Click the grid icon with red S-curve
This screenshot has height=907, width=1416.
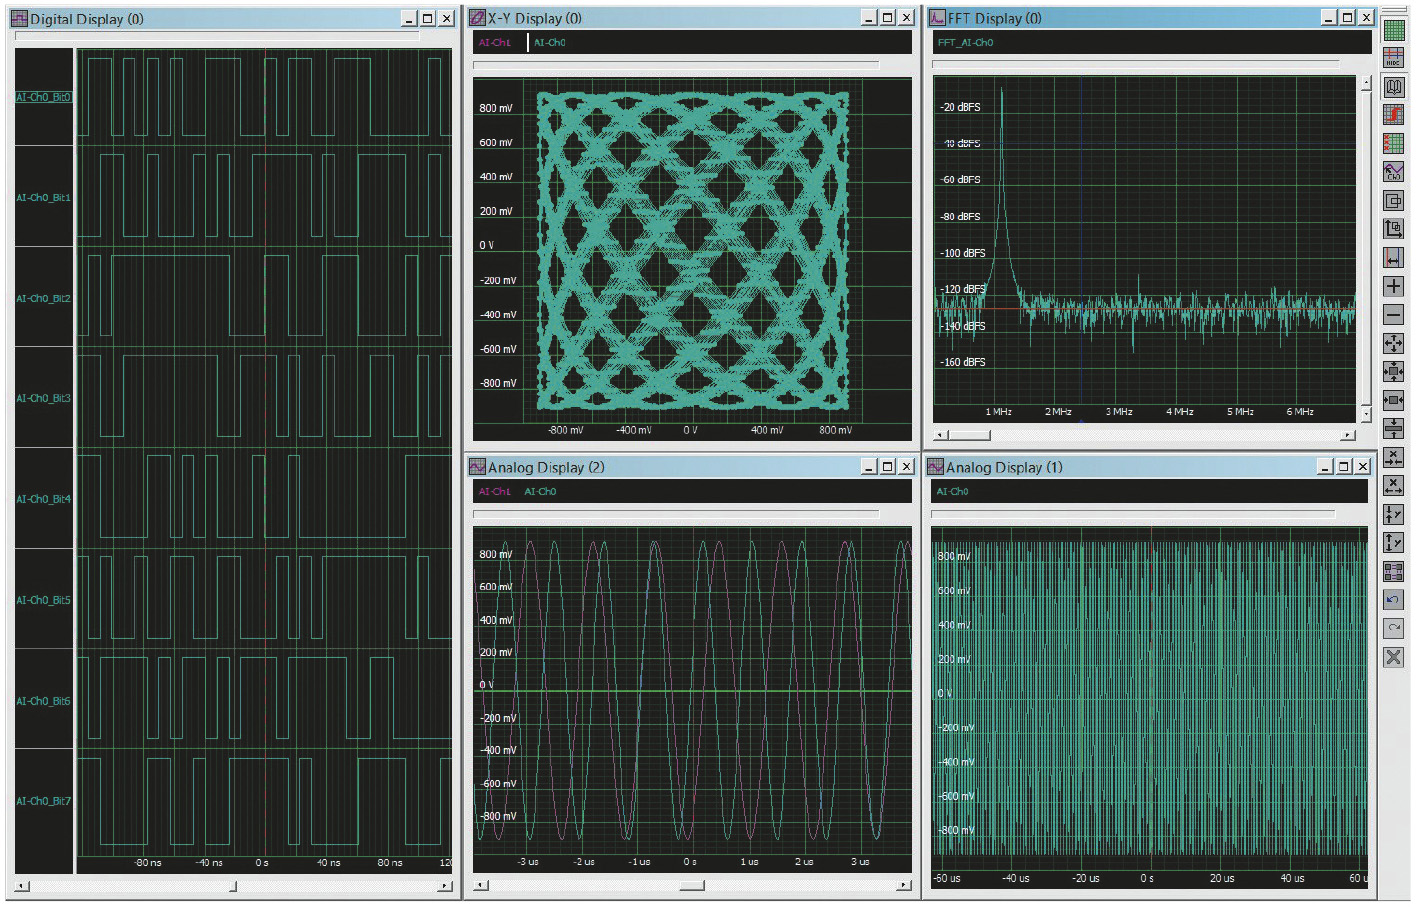pyautogui.click(x=1393, y=115)
